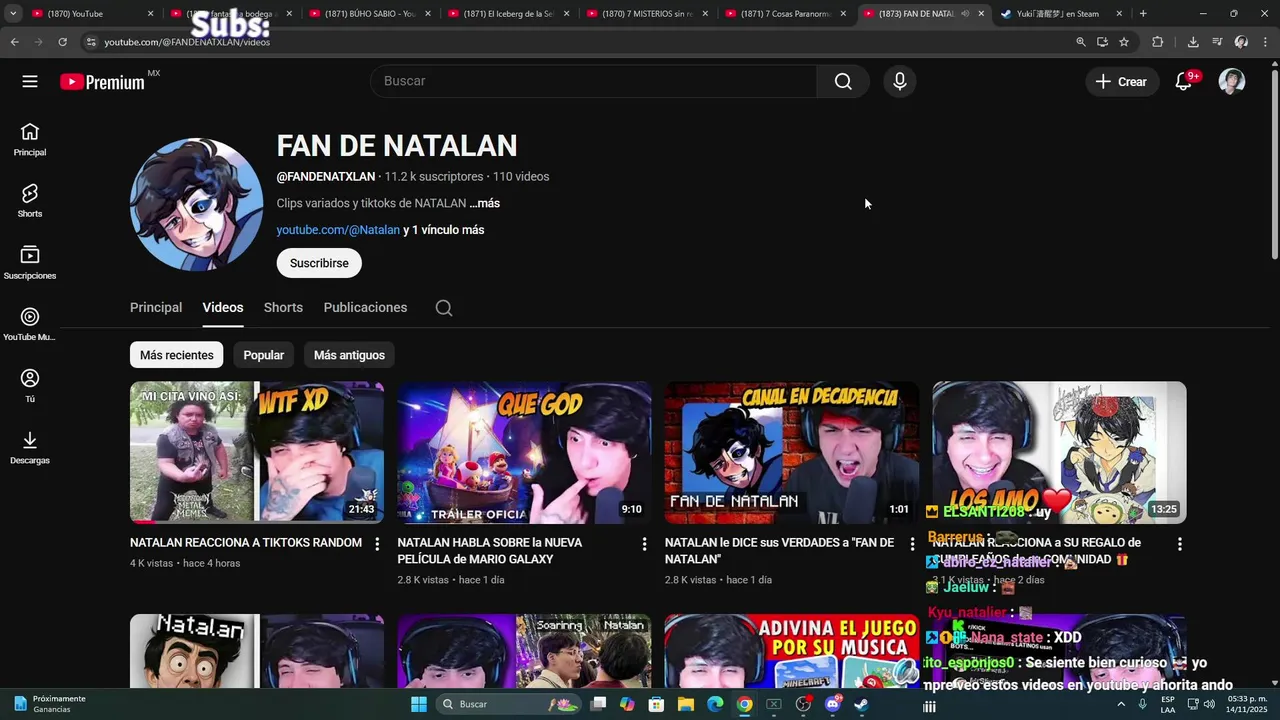
Task: Open CANAL EN DECADENCIA thumbnail
Action: 792,452
